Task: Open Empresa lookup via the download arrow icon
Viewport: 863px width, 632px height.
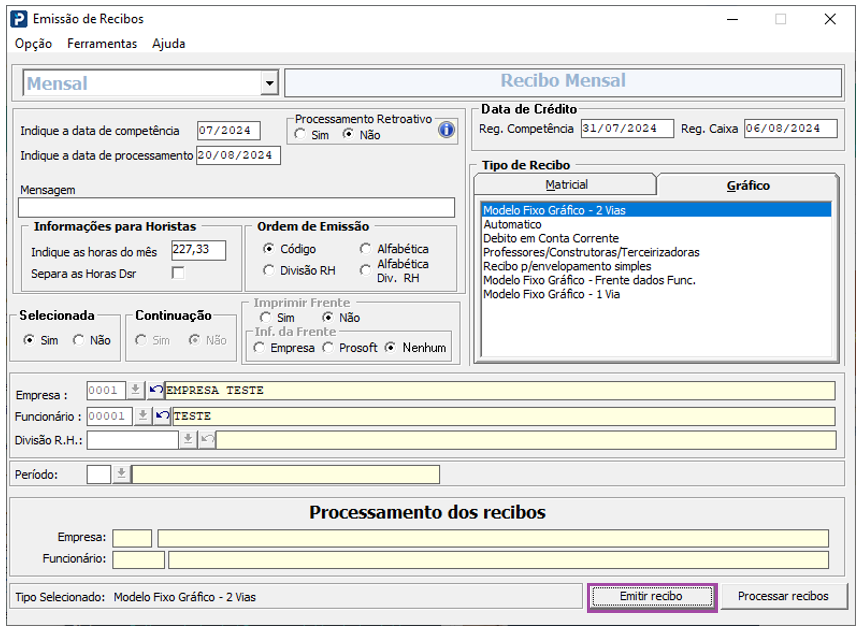Action: (x=135, y=390)
